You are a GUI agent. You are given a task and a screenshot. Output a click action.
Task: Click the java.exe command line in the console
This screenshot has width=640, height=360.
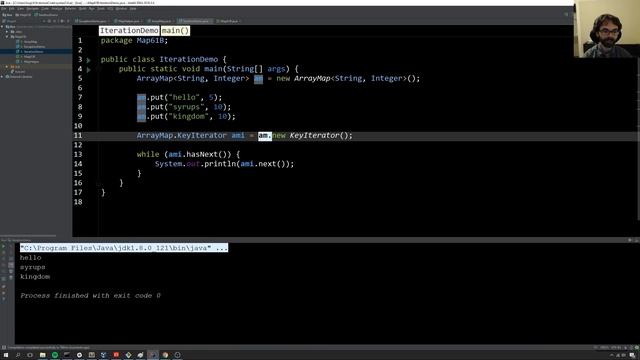[124, 248]
